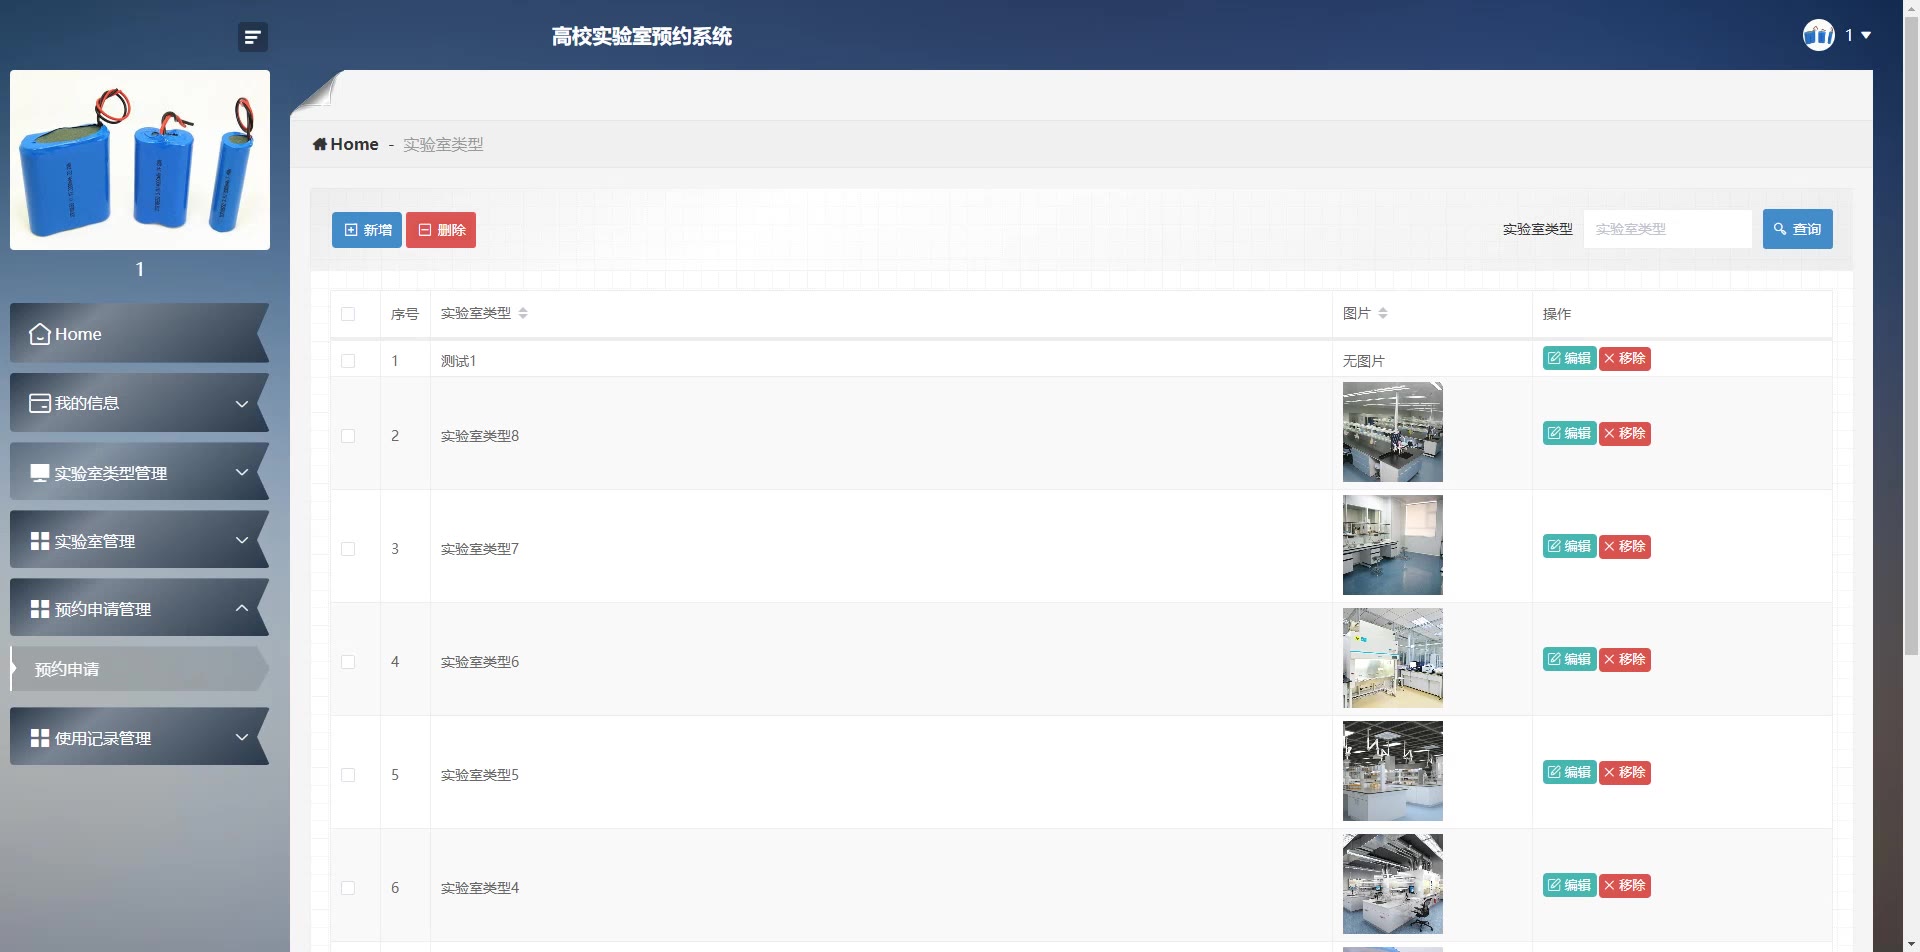Click the 查询 search button
The height and width of the screenshot is (952, 1920).
coord(1797,229)
